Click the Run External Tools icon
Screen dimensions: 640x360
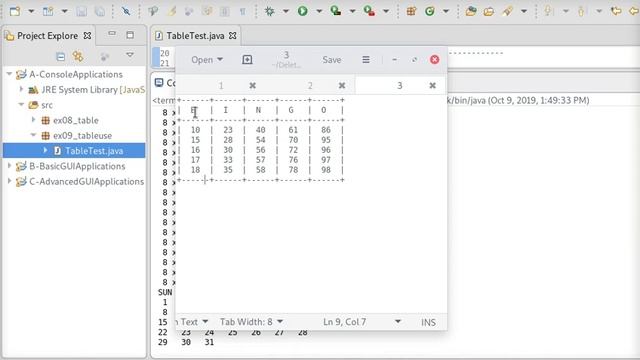[369, 11]
